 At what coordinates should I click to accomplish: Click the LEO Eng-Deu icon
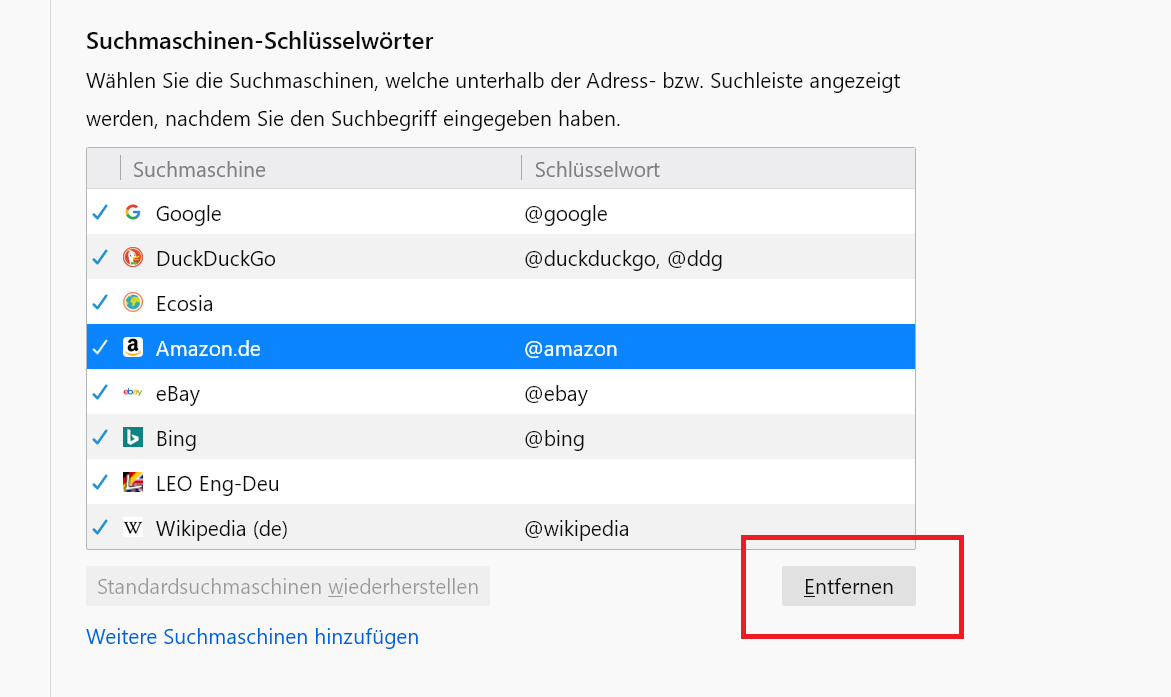point(132,483)
